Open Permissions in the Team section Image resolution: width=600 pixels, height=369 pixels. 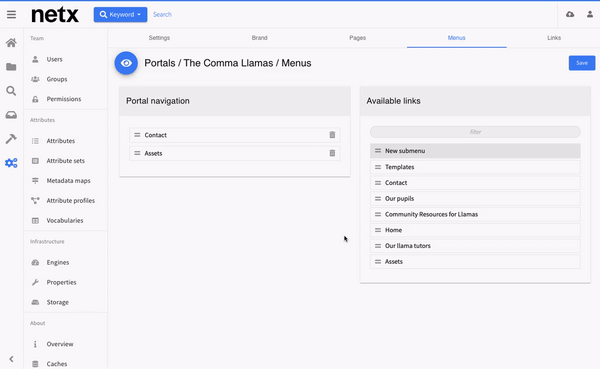65,99
